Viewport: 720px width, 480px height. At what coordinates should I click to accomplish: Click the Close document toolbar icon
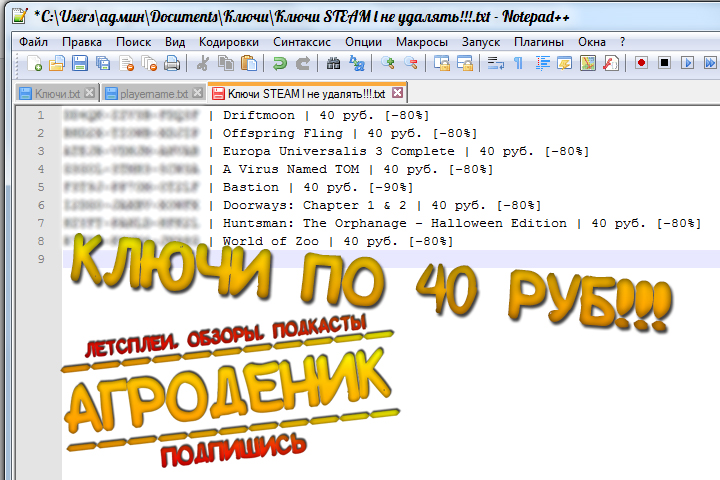tap(126, 63)
